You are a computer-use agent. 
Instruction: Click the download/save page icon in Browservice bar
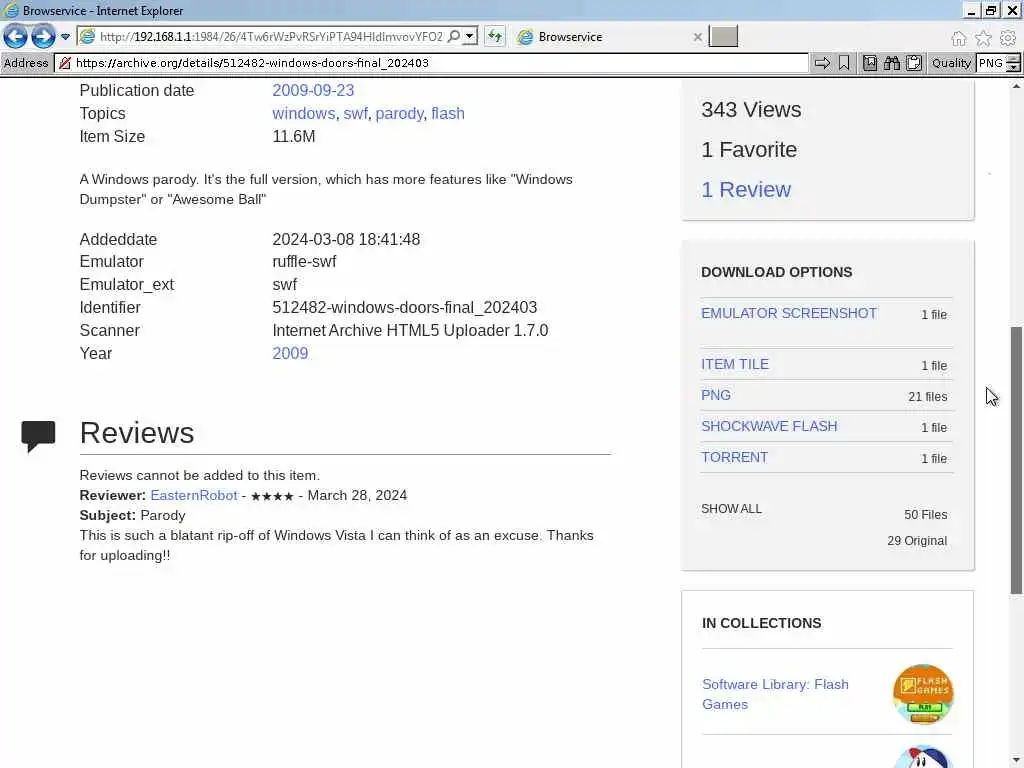click(870, 63)
